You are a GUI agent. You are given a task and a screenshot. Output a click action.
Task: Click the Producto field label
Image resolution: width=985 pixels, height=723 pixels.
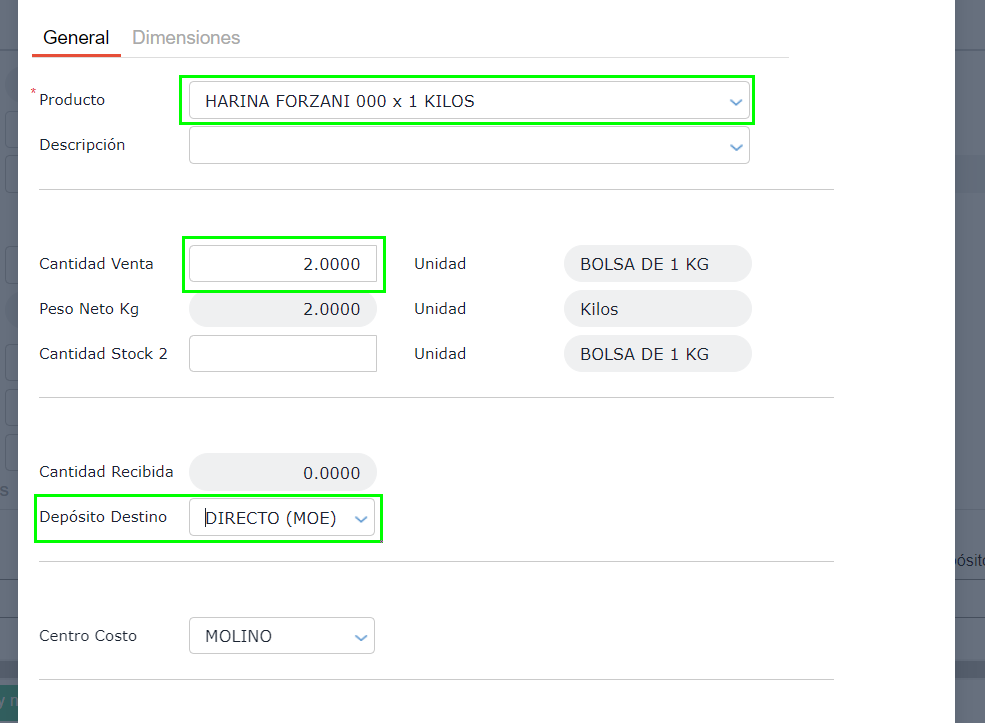[72, 100]
